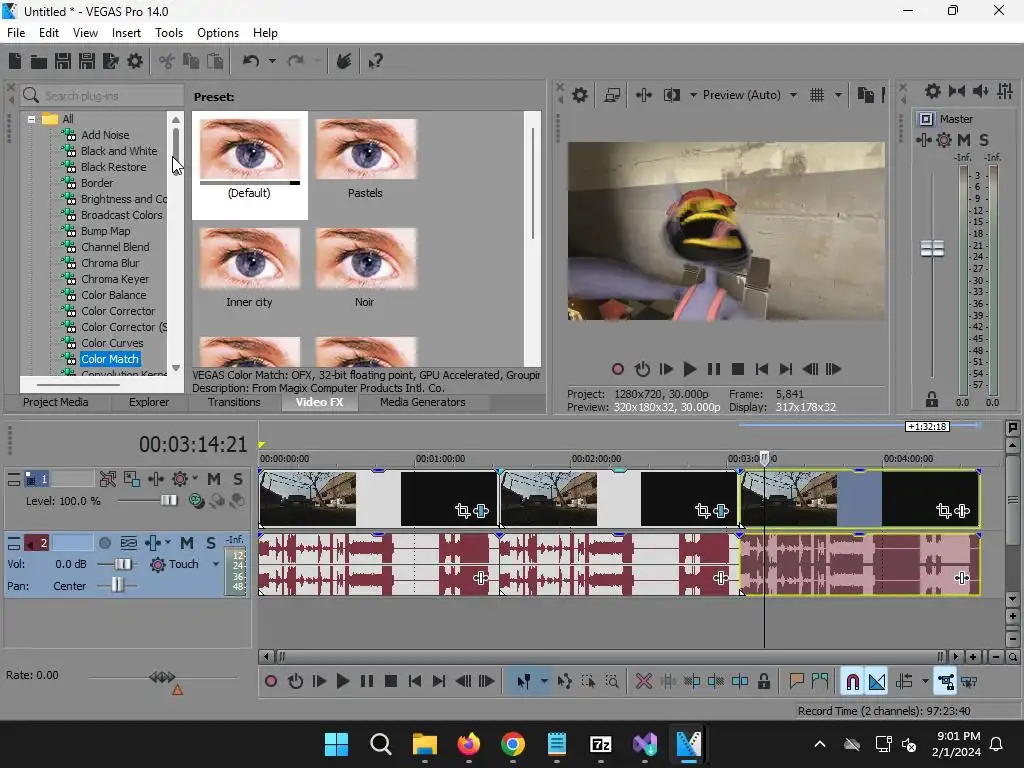This screenshot has width=1024, height=768.
Task: Toggle Lock Envelopes to Events button
Action: point(946,682)
